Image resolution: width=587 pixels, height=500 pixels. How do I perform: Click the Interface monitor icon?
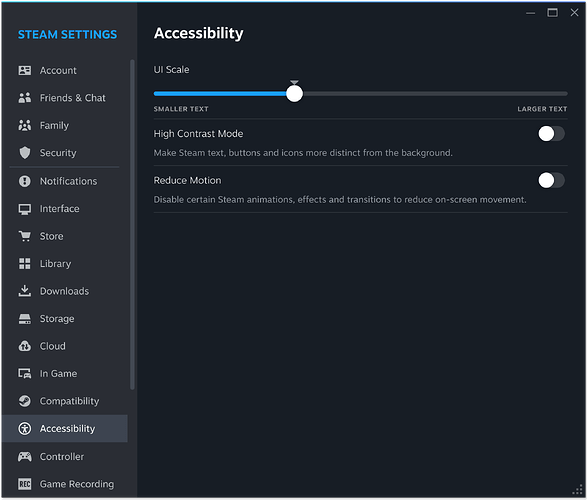pyautogui.click(x=25, y=209)
